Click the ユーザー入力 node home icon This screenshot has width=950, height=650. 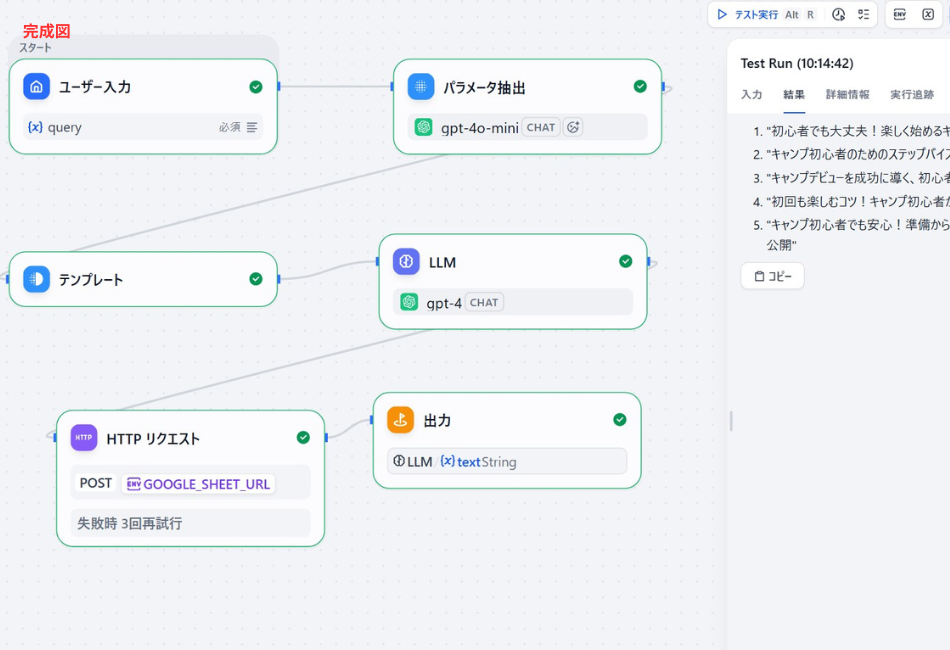pyautogui.click(x=37, y=87)
